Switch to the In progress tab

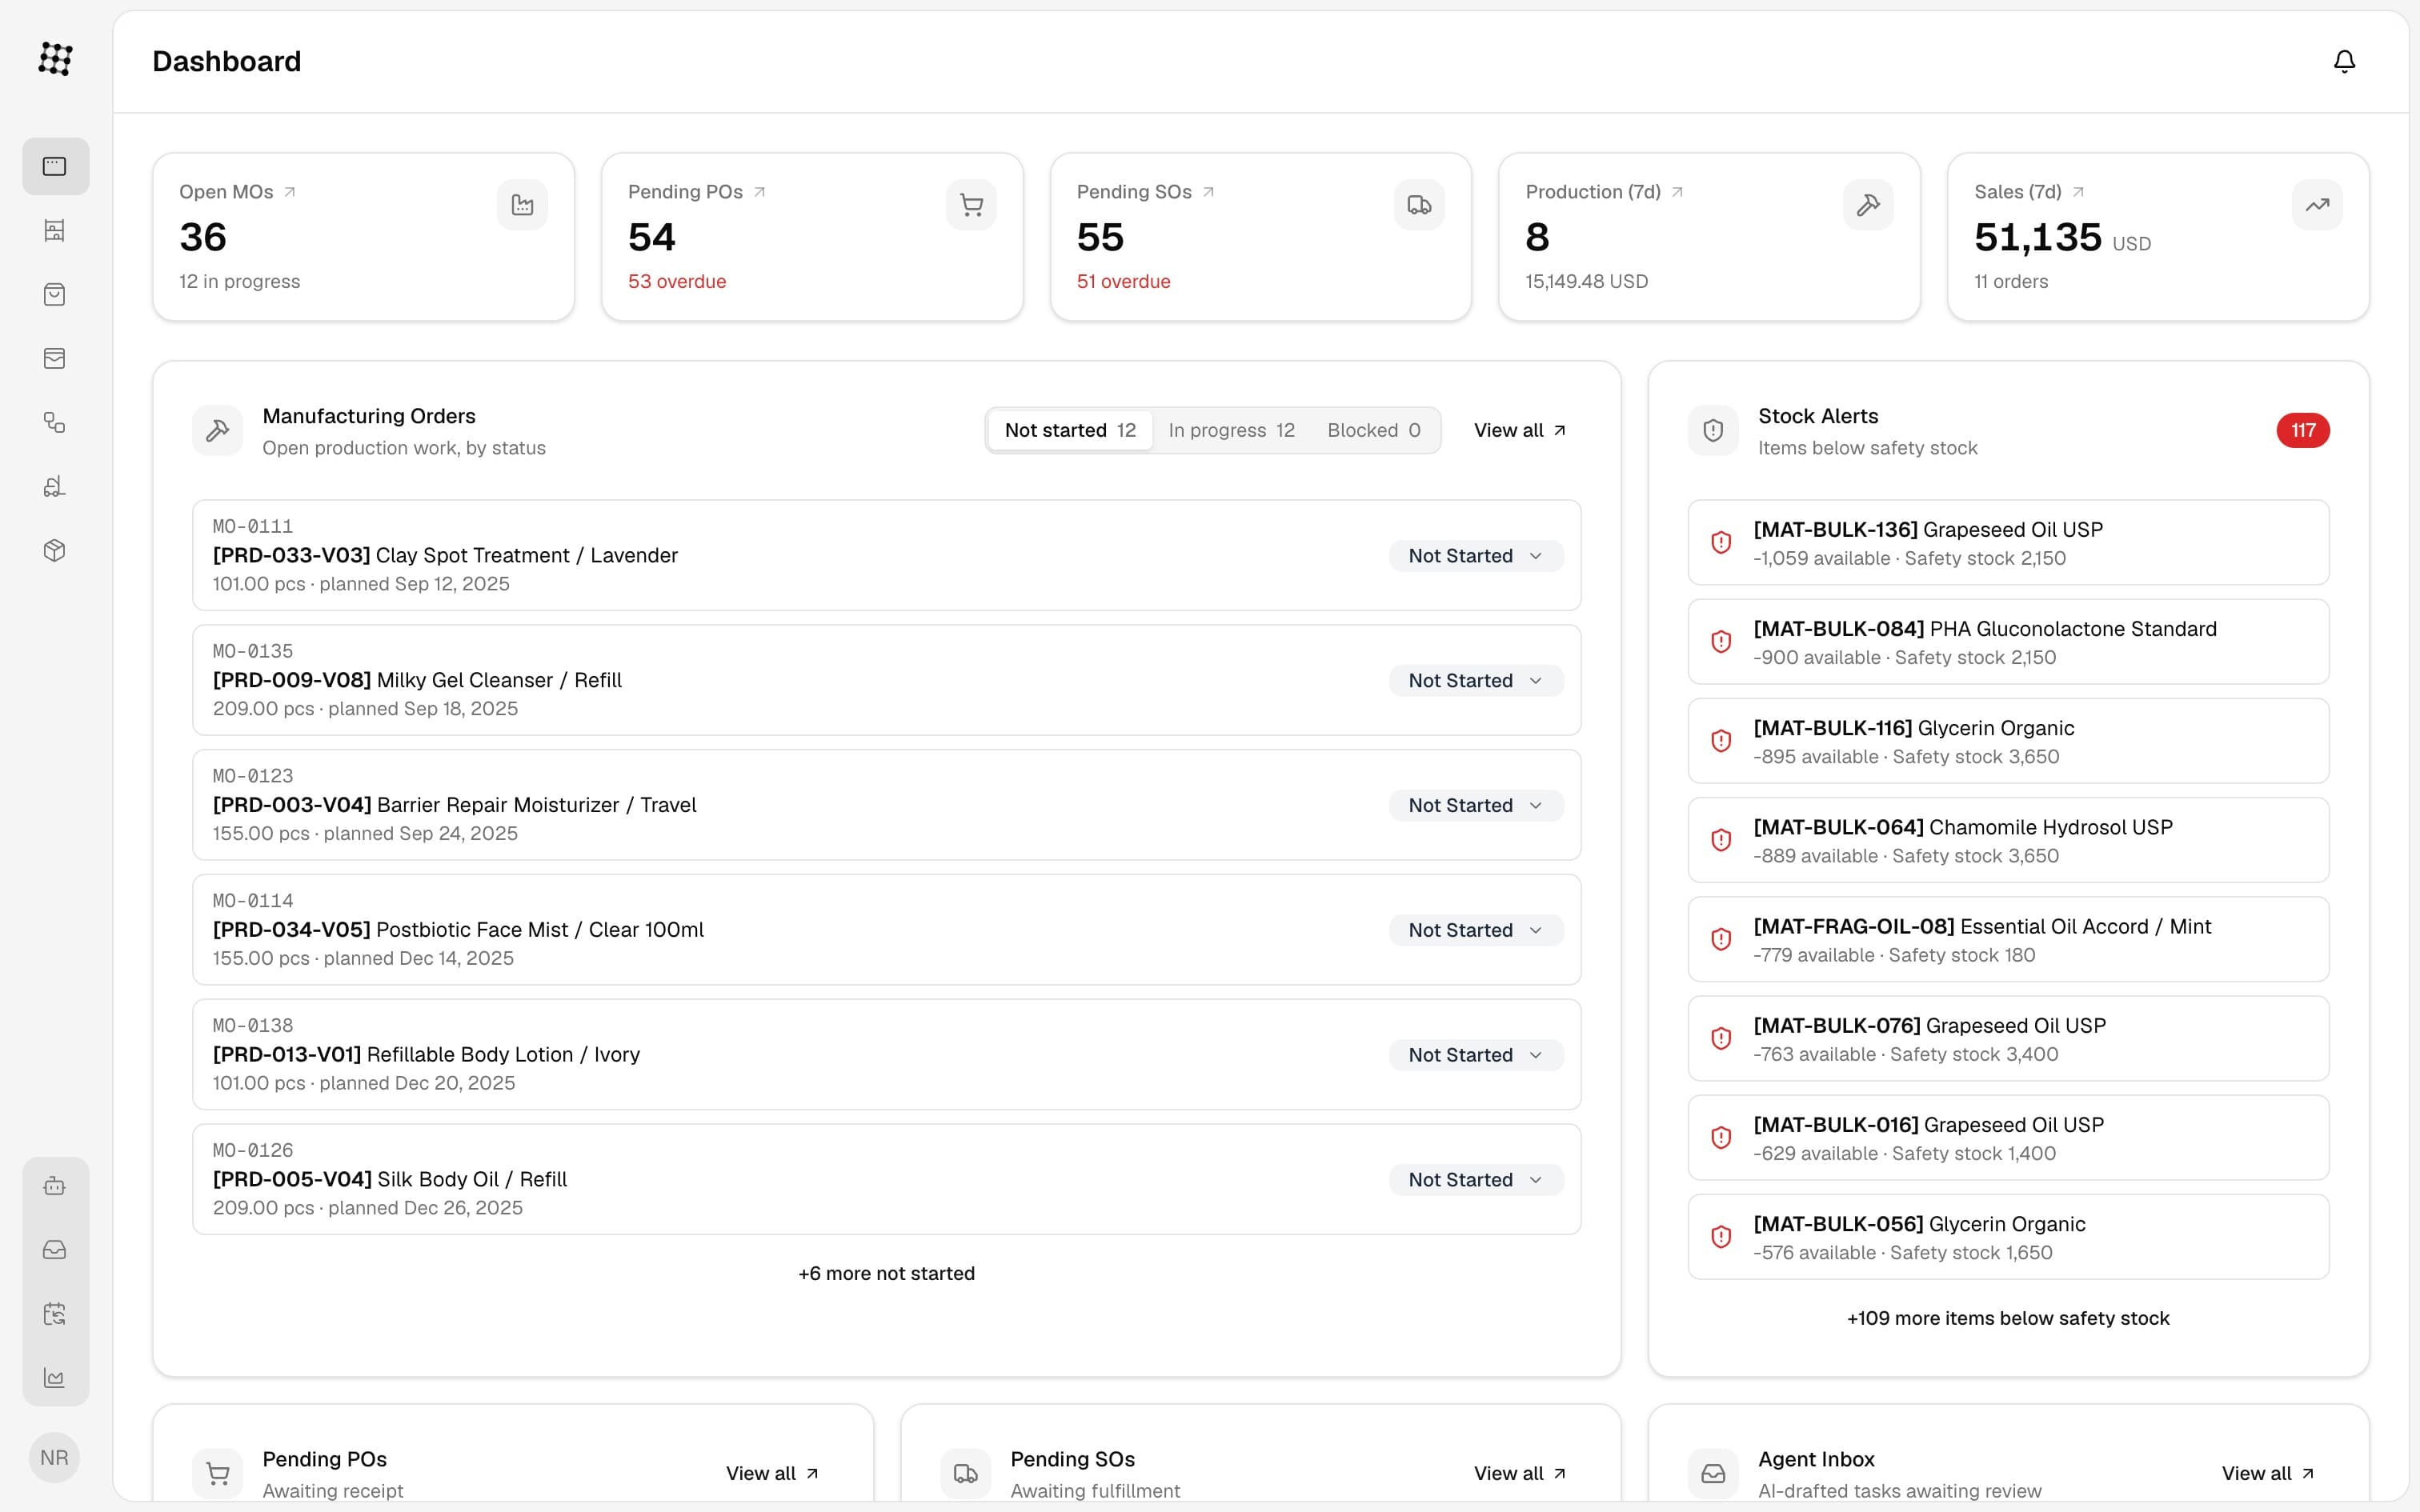coord(1231,430)
